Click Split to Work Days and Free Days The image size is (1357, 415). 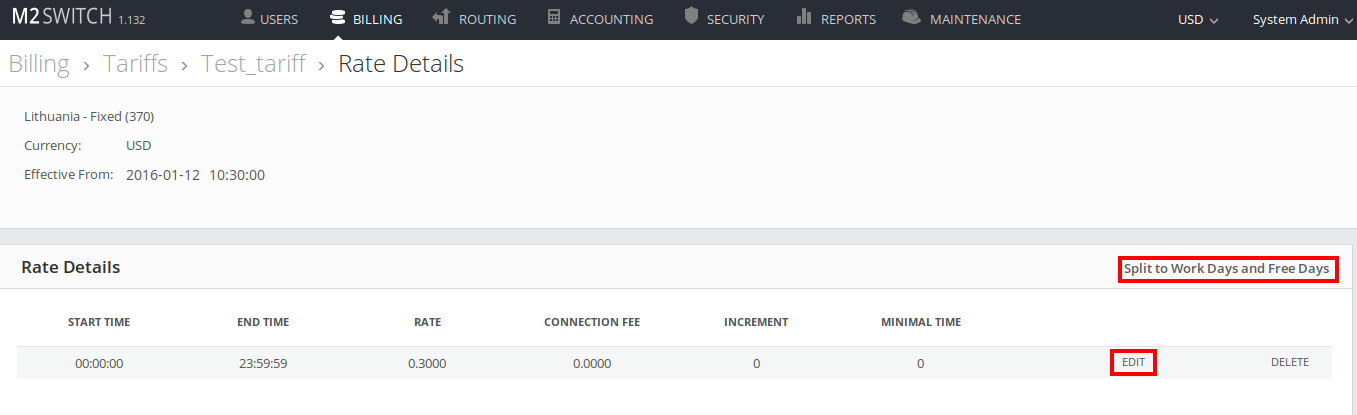point(1226,268)
